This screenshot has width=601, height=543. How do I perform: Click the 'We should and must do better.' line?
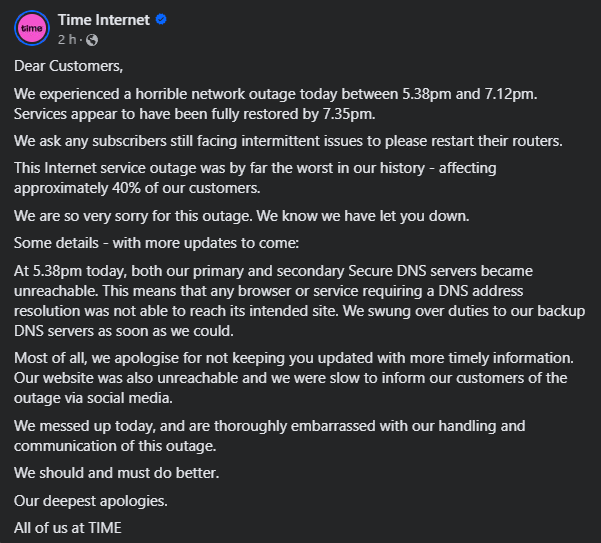(117, 473)
